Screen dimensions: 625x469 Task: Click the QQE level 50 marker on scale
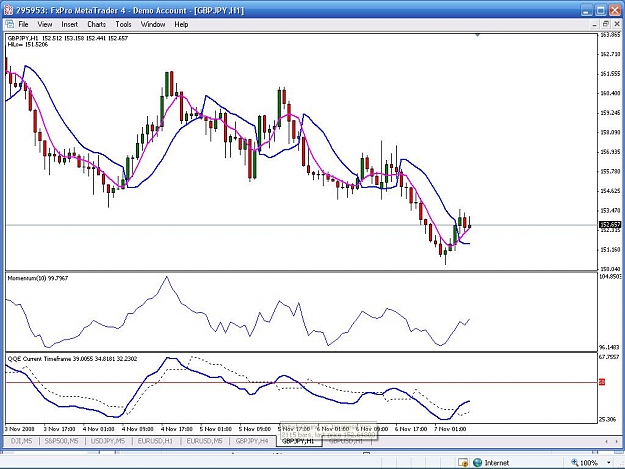tap(602, 382)
